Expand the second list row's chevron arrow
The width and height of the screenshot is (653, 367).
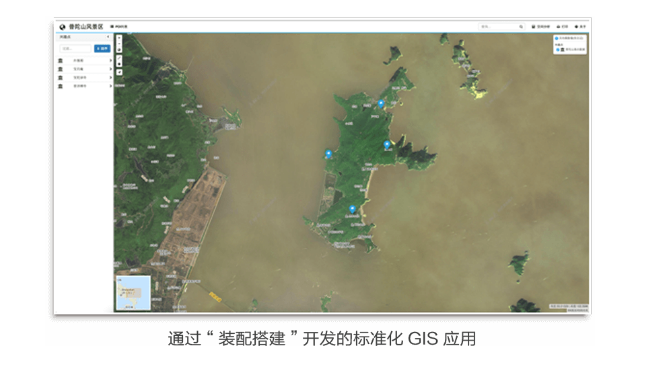point(110,69)
